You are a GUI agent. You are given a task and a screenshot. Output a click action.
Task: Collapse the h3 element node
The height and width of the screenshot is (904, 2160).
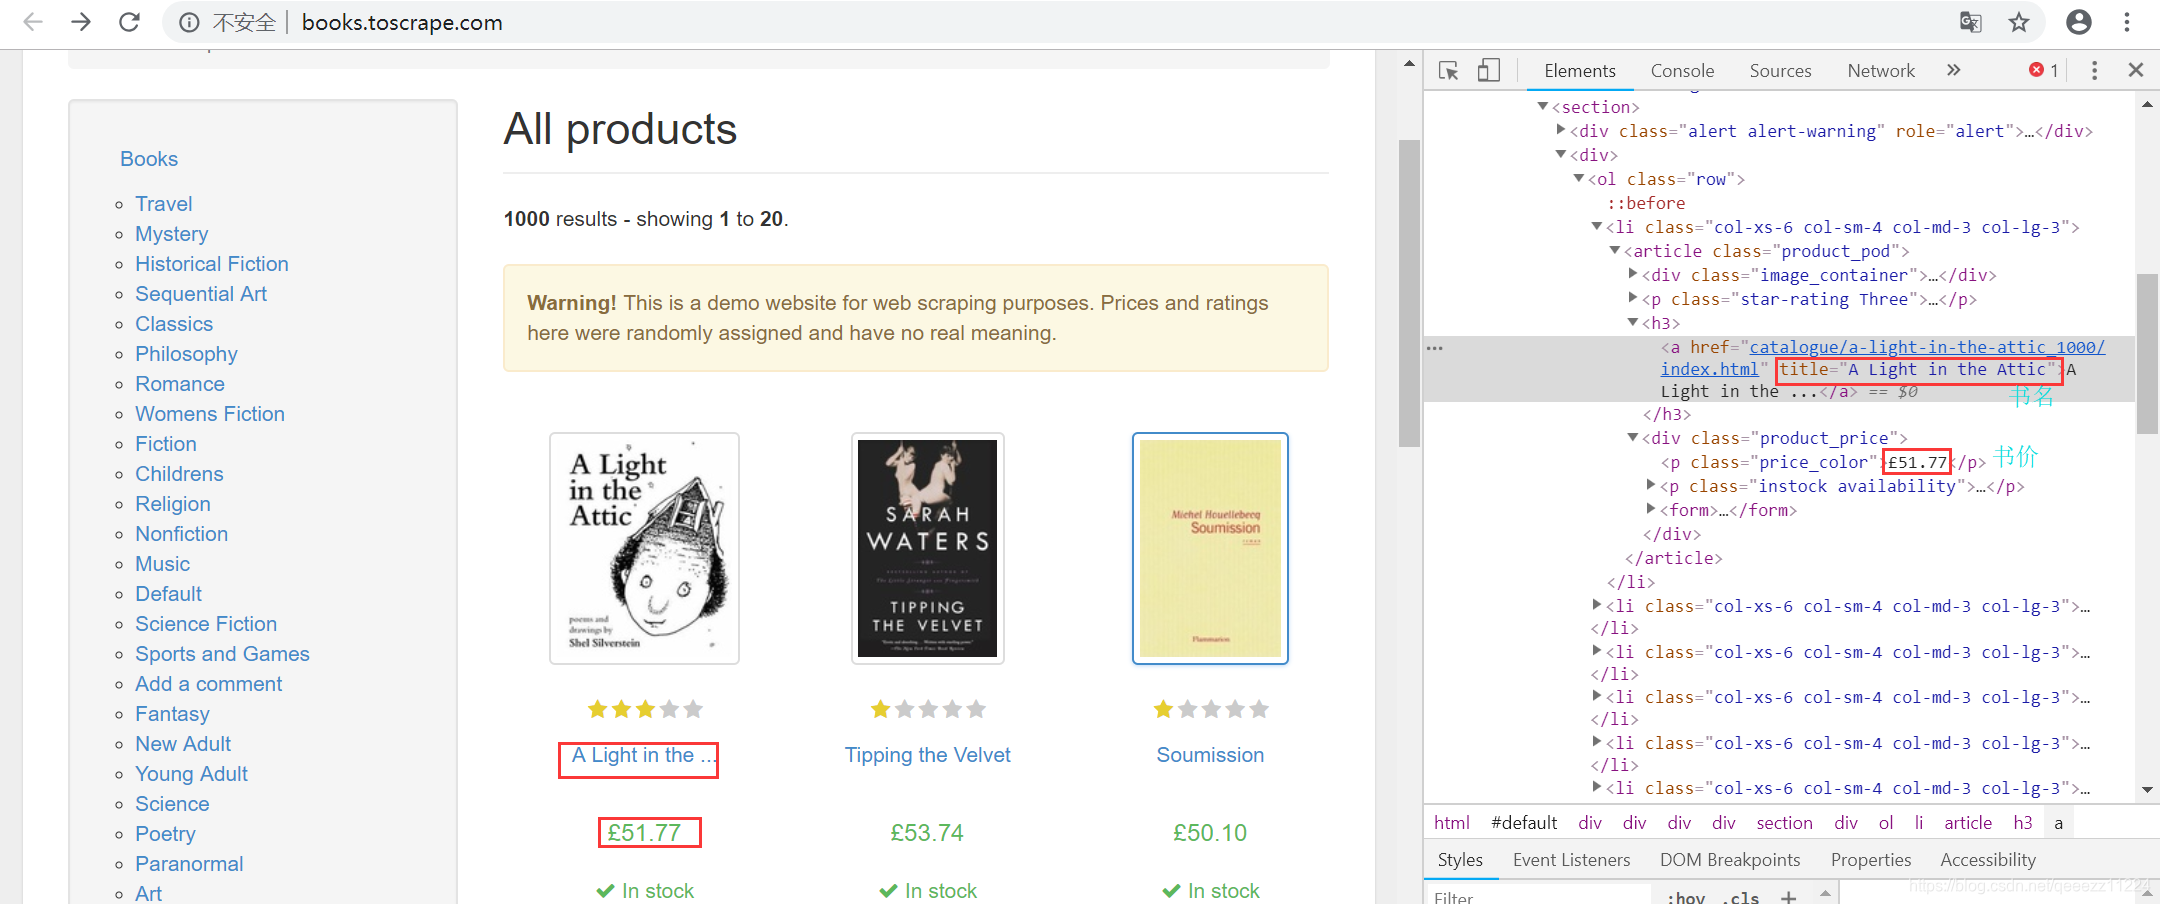coord(1633,322)
